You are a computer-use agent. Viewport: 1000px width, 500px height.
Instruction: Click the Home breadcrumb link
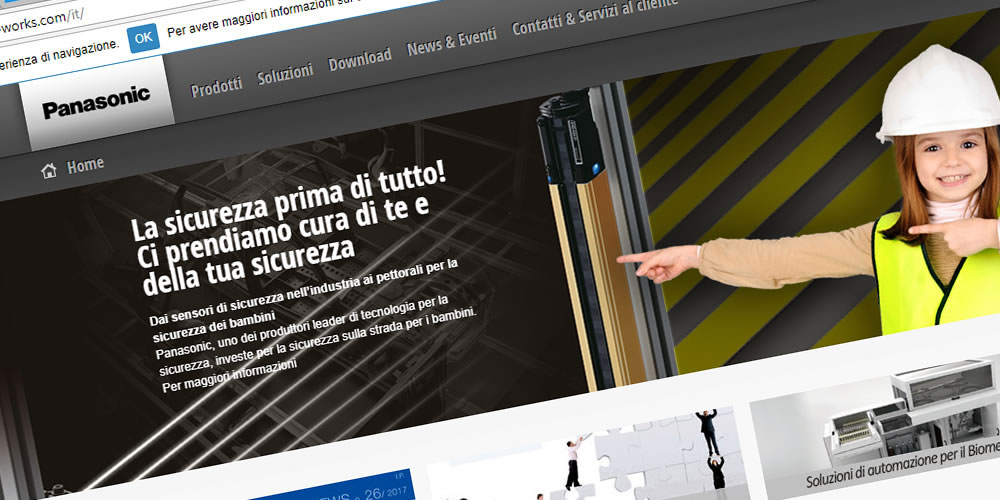click(x=85, y=165)
